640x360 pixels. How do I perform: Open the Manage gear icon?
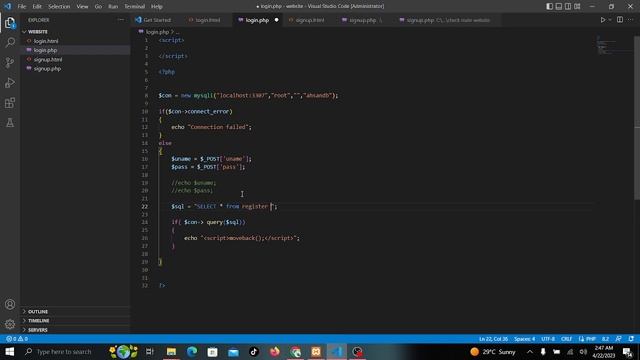10,324
